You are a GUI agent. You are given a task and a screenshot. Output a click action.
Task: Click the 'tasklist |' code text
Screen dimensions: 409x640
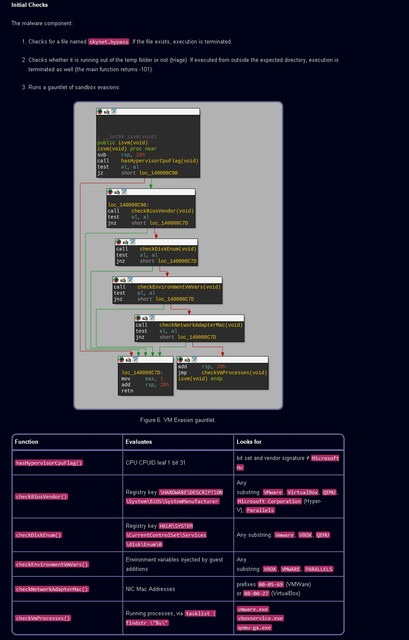[x=200, y=613]
